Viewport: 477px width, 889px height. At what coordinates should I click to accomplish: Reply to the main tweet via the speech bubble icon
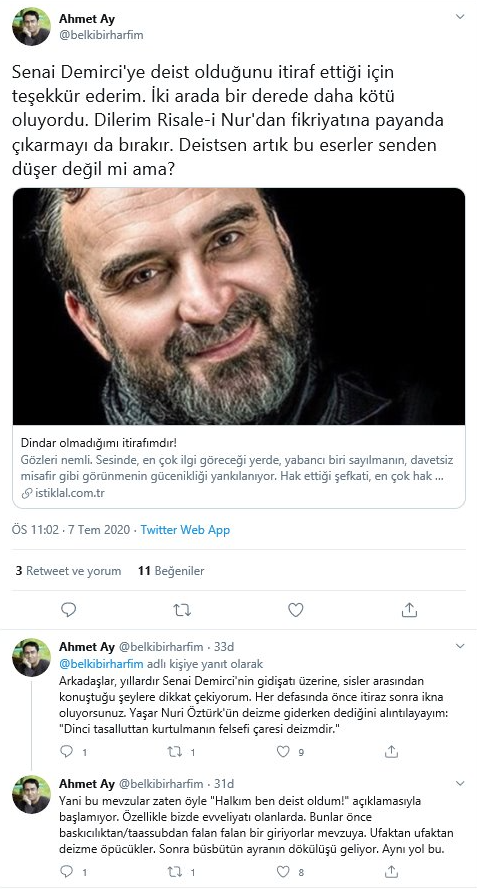tap(69, 609)
